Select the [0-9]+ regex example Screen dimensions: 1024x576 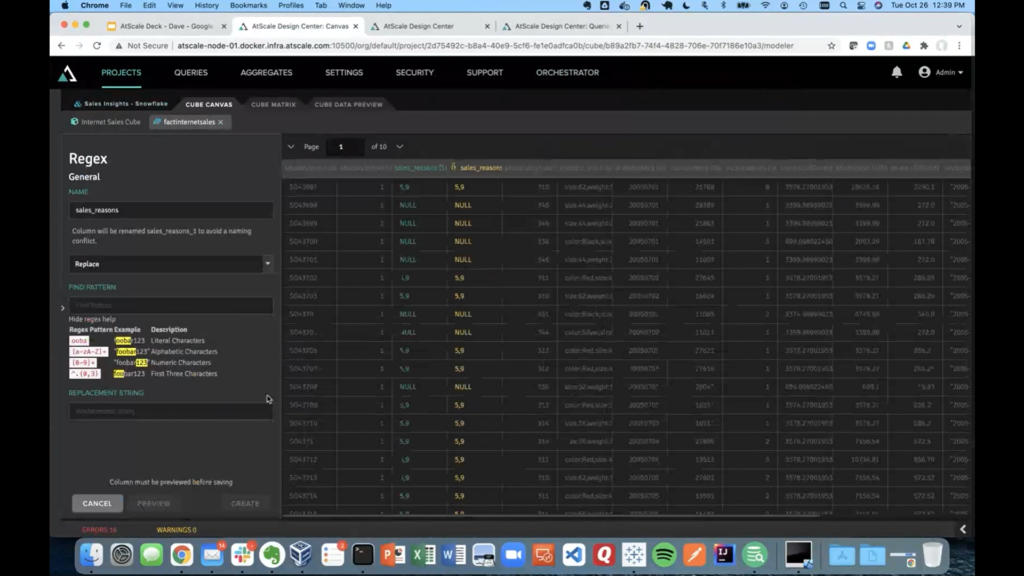tap(83, 362)
